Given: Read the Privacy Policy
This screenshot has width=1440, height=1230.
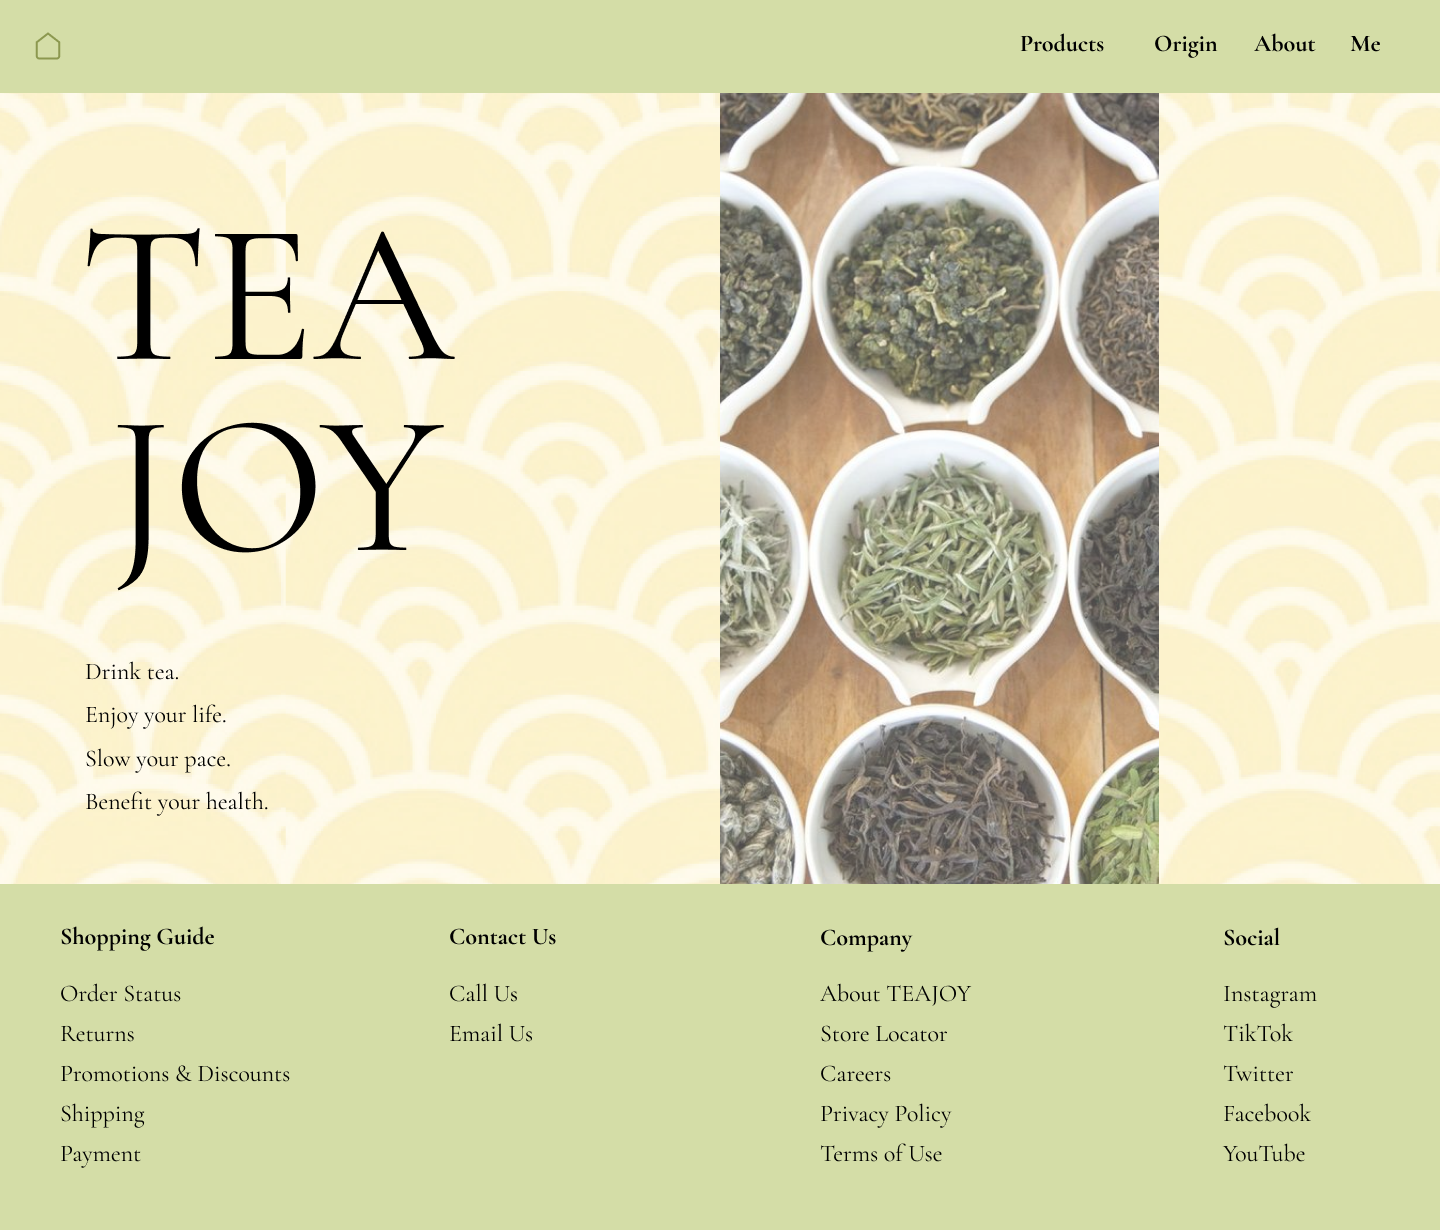Looking at the screenshot, I should [885, 1114].
